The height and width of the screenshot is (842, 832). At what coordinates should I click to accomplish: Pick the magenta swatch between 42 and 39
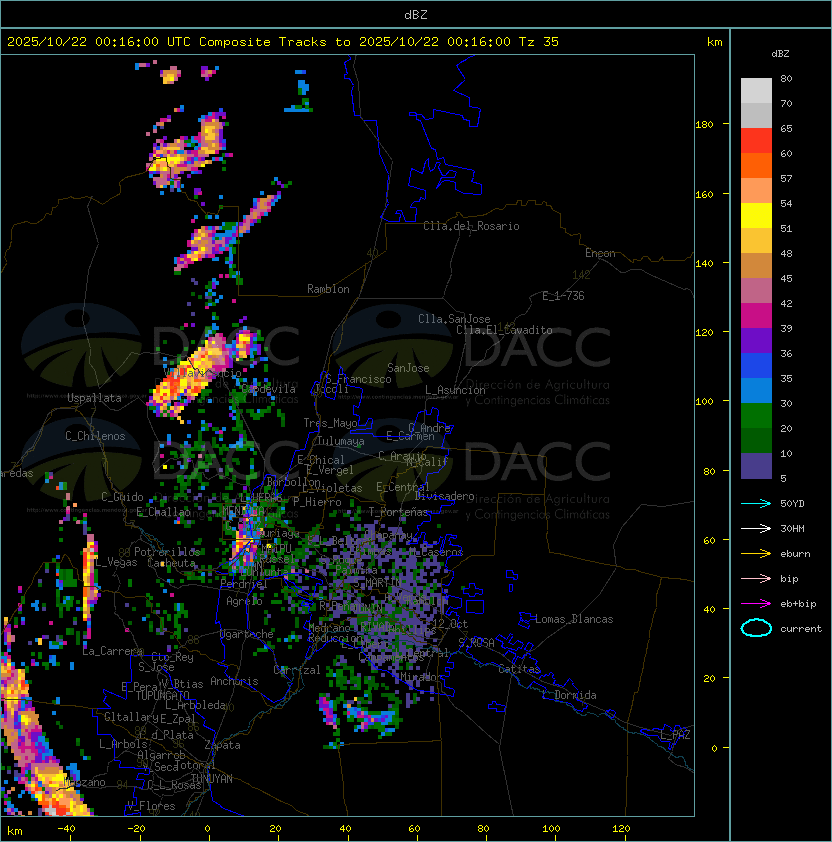[756, 316]
